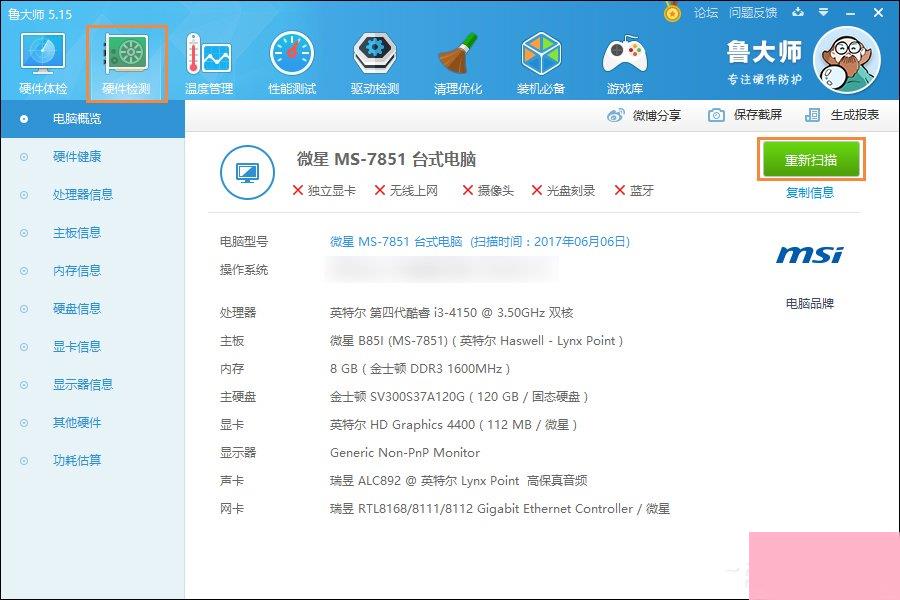Click the blurred 操作系统 value field
Screen dimensions: 900x600
[442, 269]
